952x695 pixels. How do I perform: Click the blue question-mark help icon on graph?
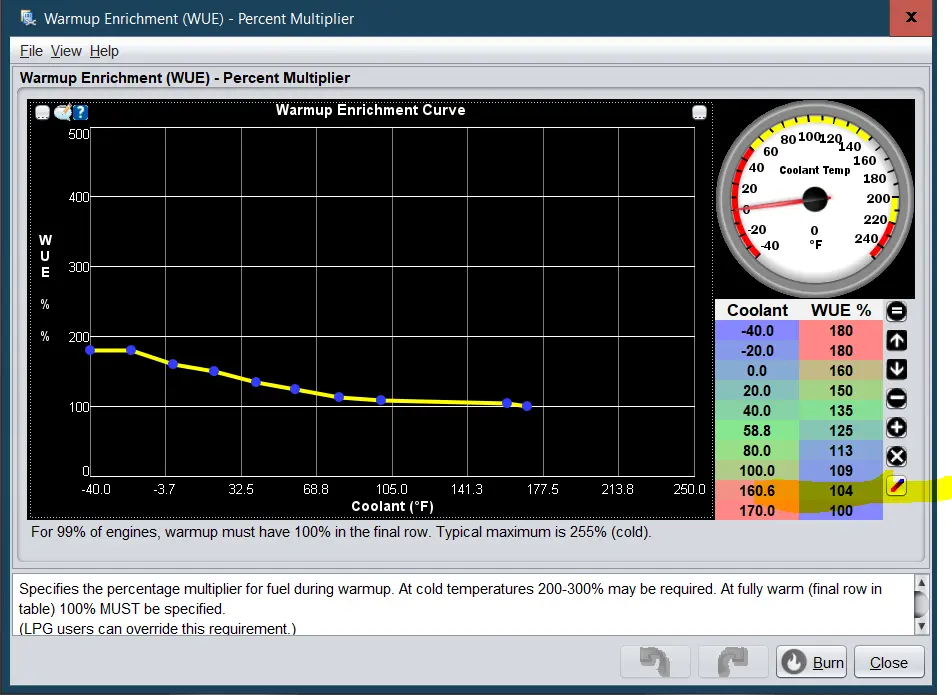81,112
